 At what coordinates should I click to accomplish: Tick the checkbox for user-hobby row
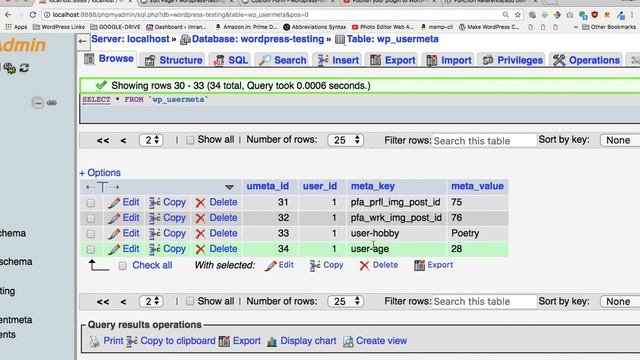coord(91,233)
